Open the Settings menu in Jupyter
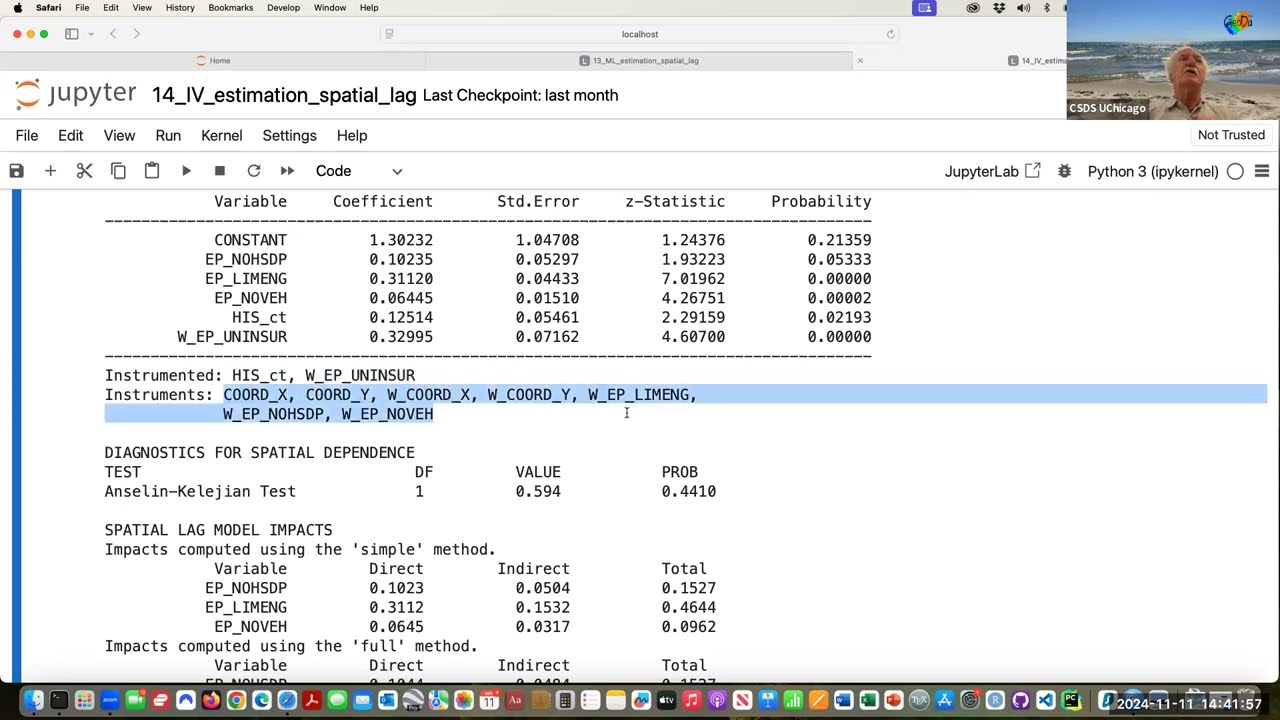The height and width of the screenshot is (720, 1280). point(289,135)
